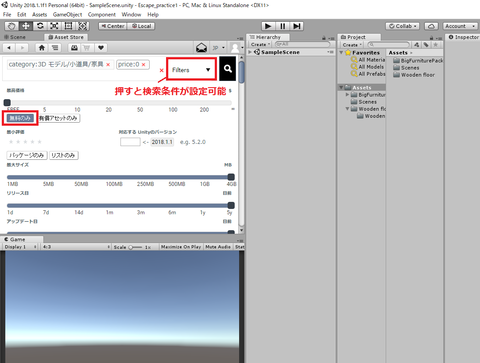The height and width of the screenshot is (363, 480).
Task: Filter Project search by label icon
Action: tap(426, 45)
